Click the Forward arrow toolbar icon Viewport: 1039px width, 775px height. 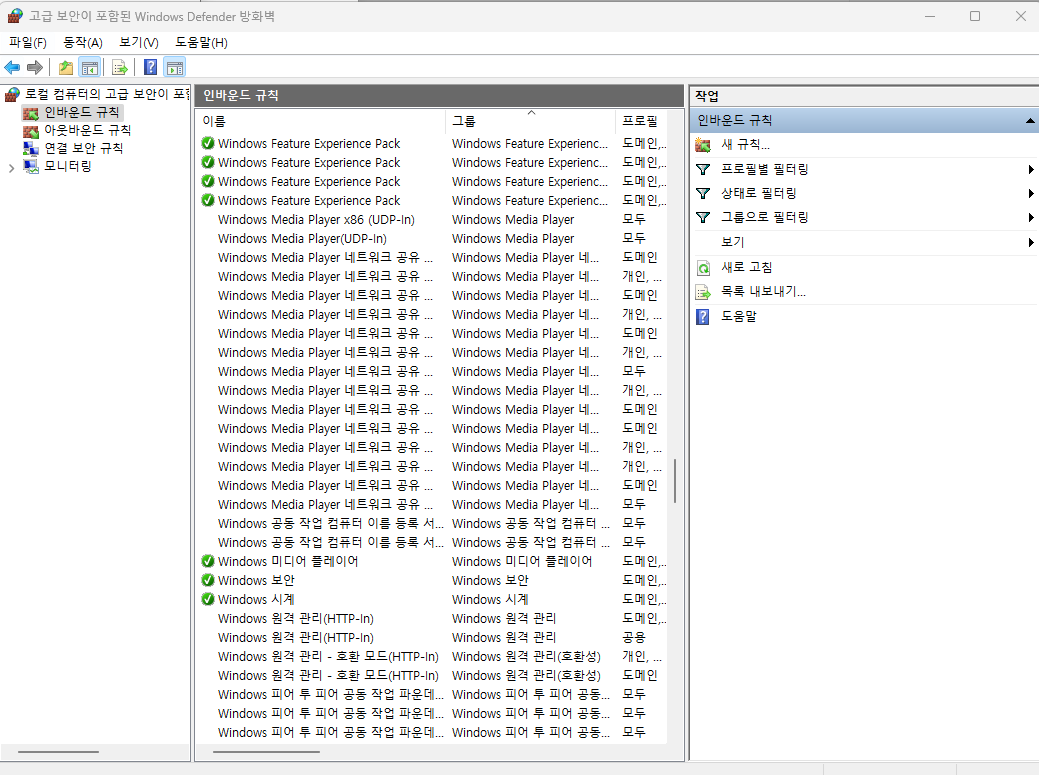(35, 68)
